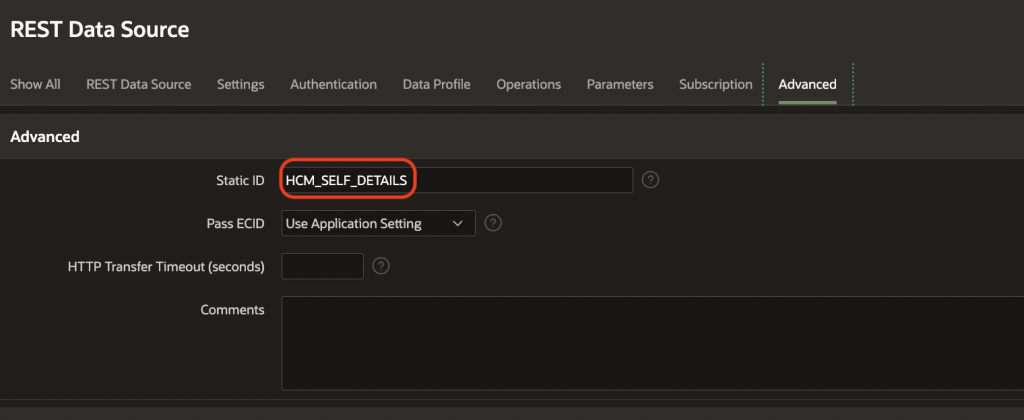Click the Pass ECID label
Viewport: 1024px width, 420px height.
point(236,223)
